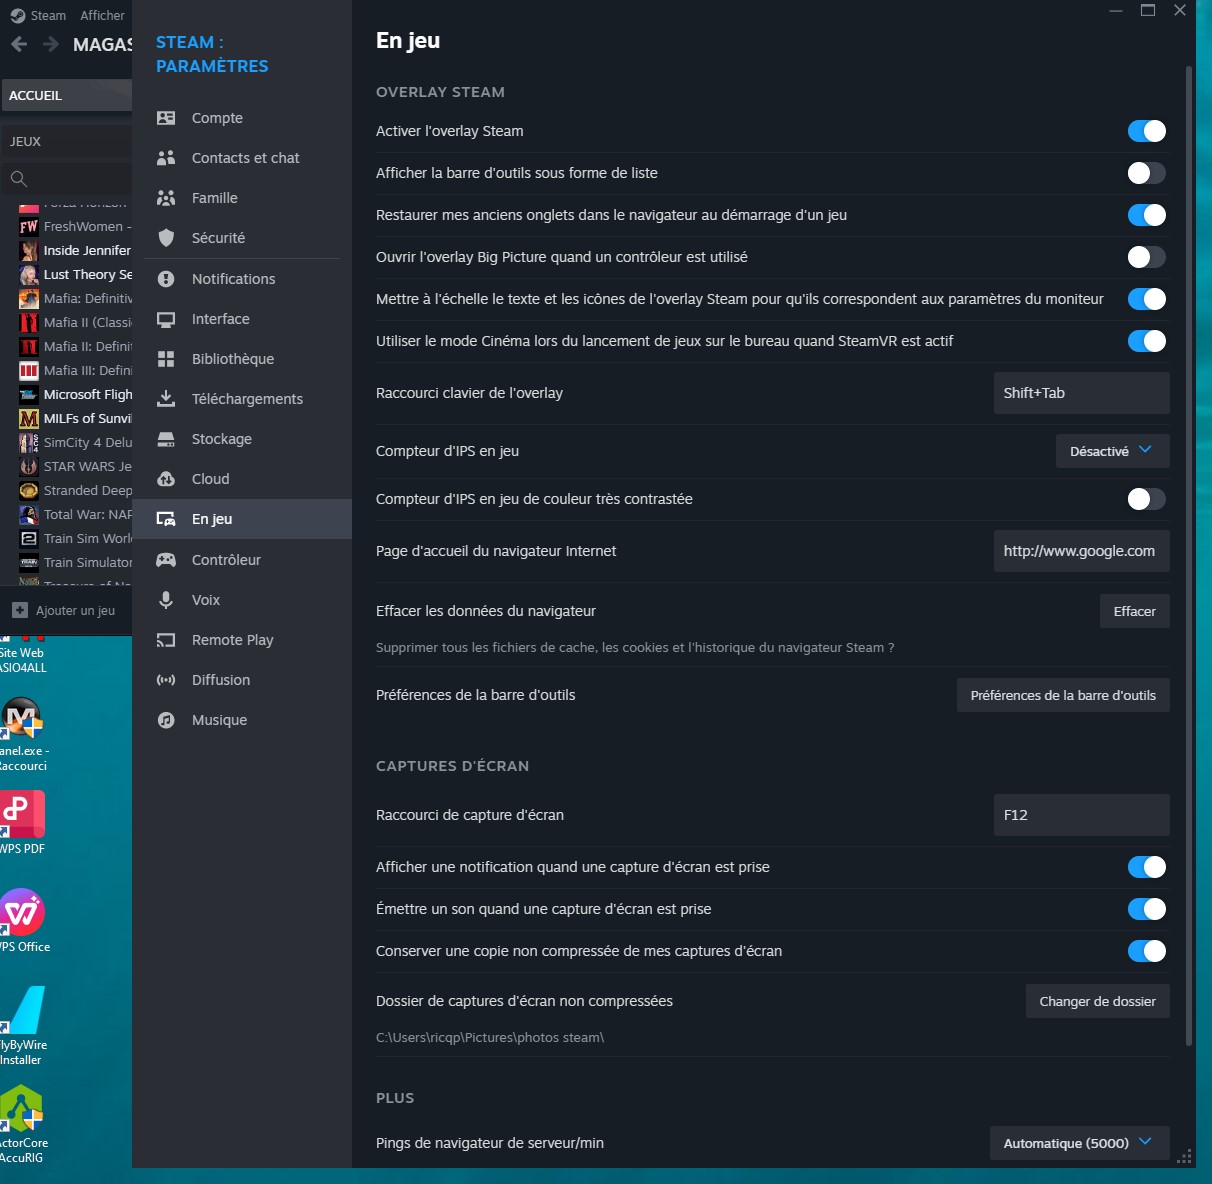1212x1184 pixels.
Task: Select the ACCUEIL tab in library
Action: 66,95
